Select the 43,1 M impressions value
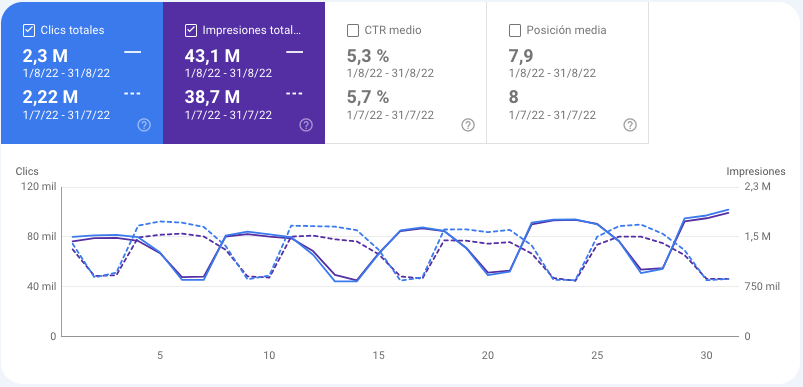This screenshot has height=387, width=803. [213, 56]
